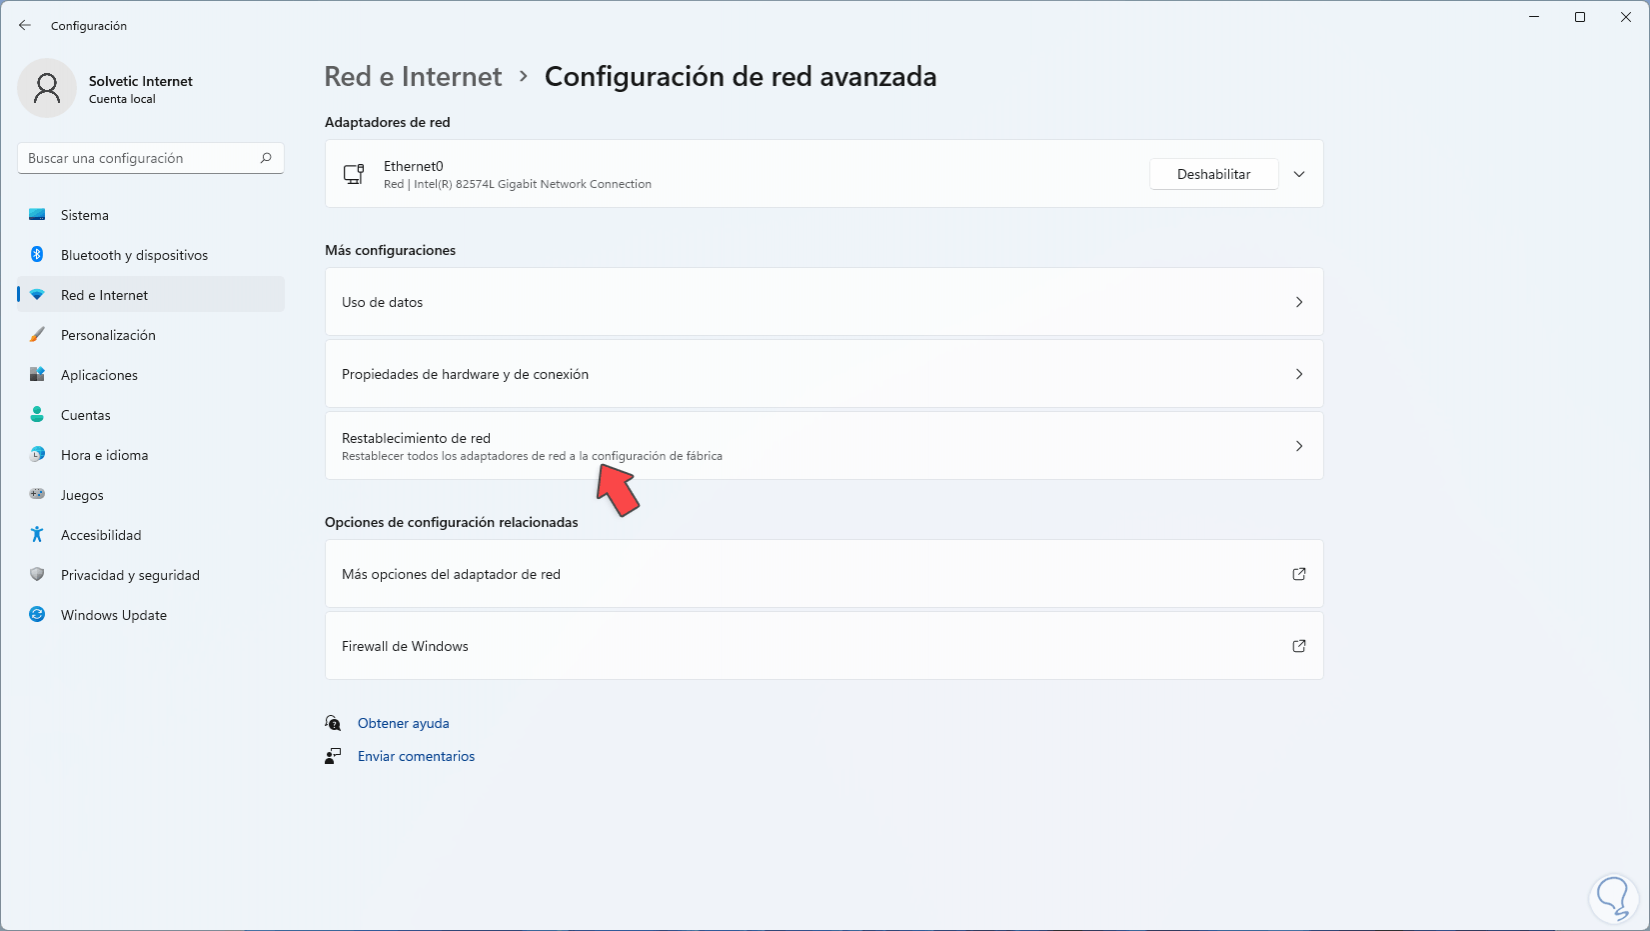Open Privacidad y seguridad section
The height and width of the screenshot is (931, 1650).
(151, 575)
